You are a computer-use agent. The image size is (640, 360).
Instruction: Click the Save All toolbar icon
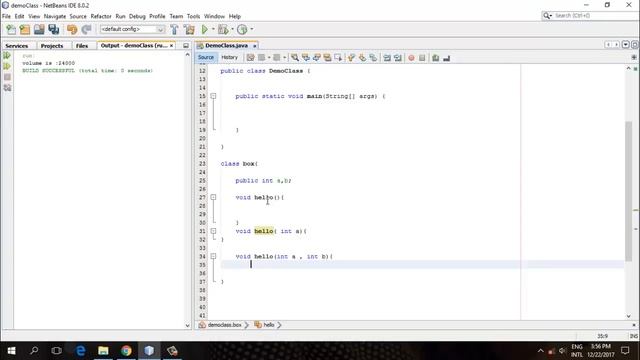click(53, 29)
